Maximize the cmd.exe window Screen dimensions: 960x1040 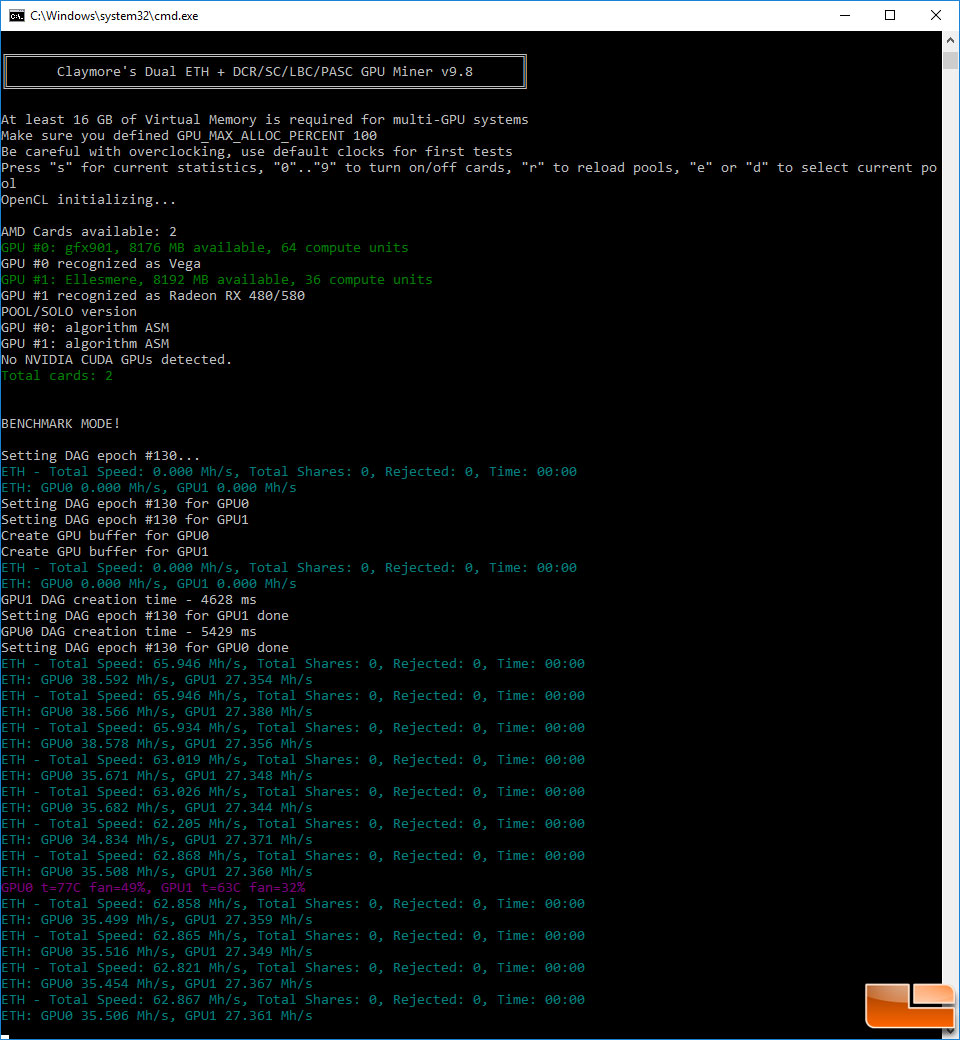click(890, 15)
